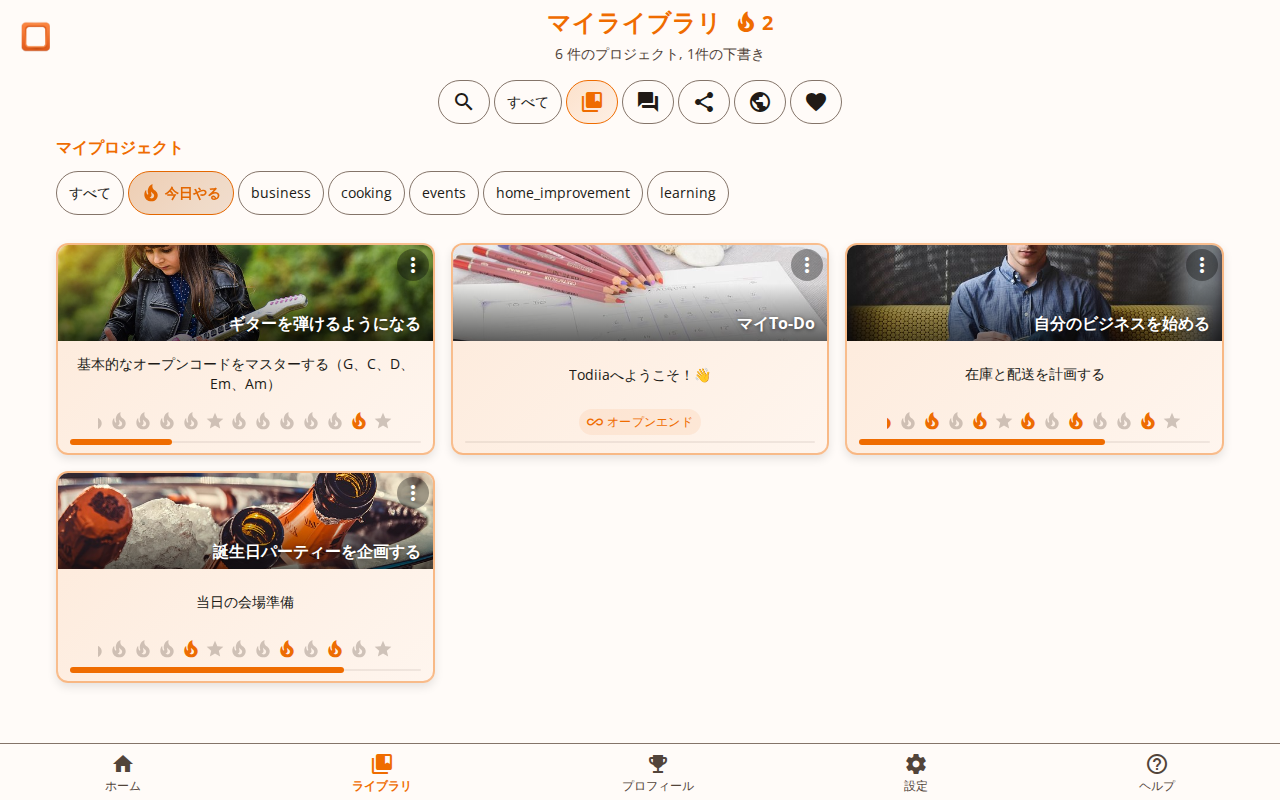Toggle the cooking category chip
The width and height of the screenshot is (1280, 800).
(366, 193)
